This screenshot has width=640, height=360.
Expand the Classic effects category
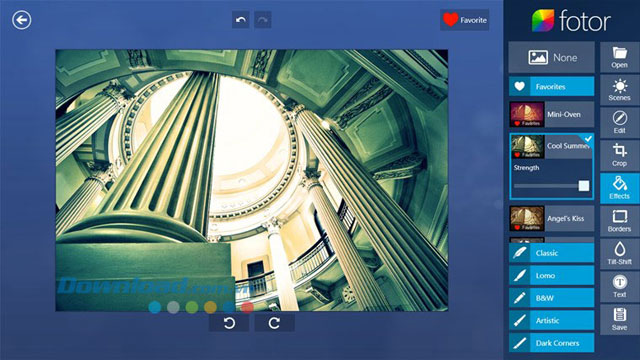tap(551, 253)
